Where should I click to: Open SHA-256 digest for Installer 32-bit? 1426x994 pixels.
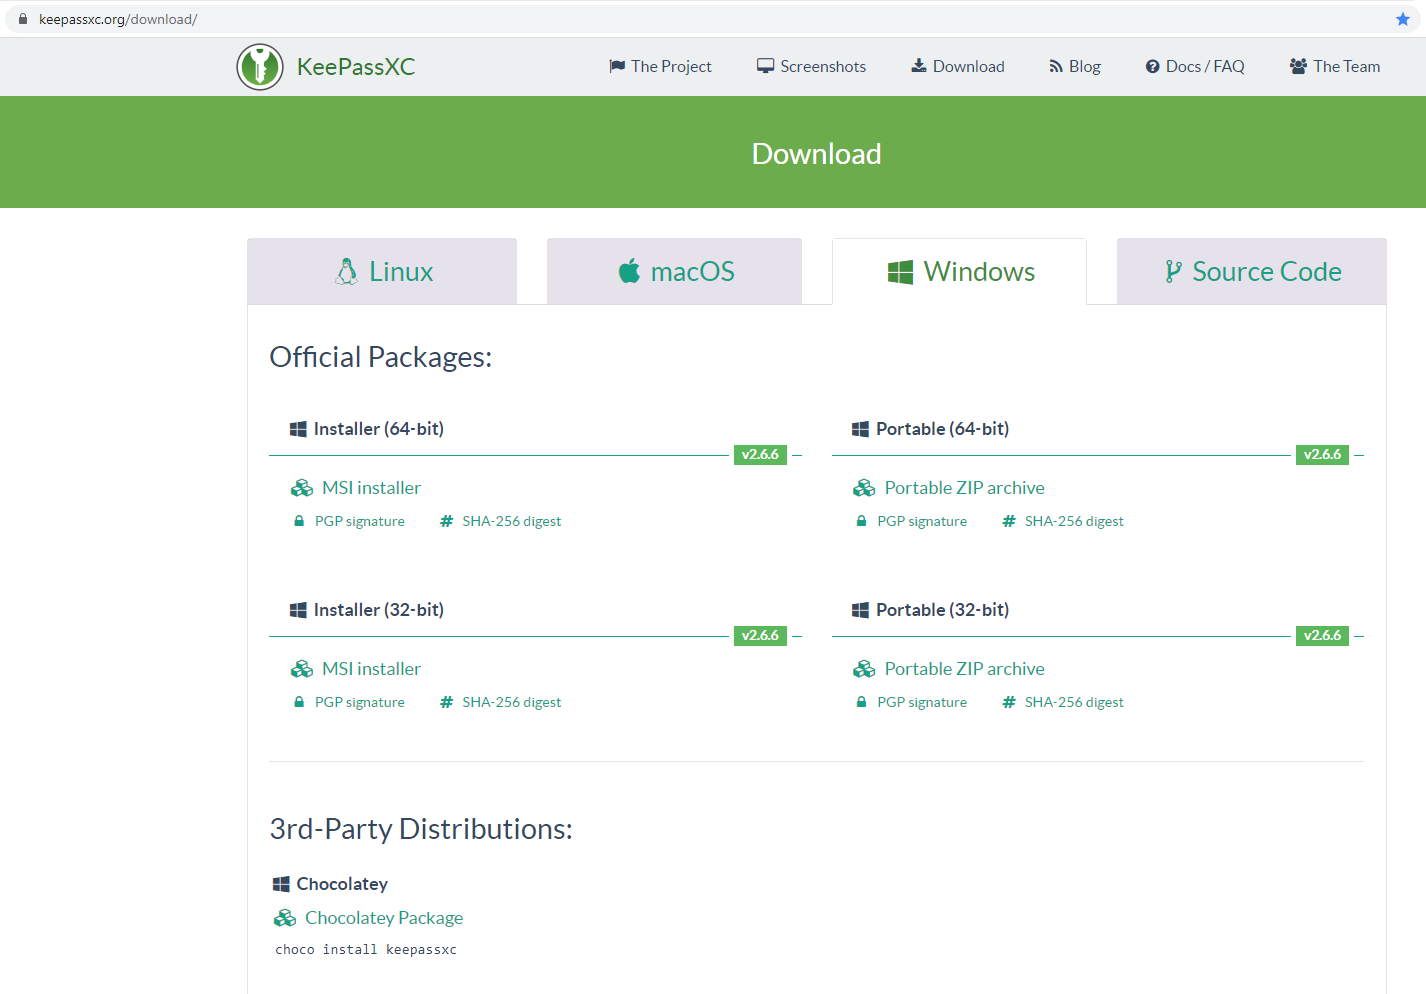(x=511, y=702)
